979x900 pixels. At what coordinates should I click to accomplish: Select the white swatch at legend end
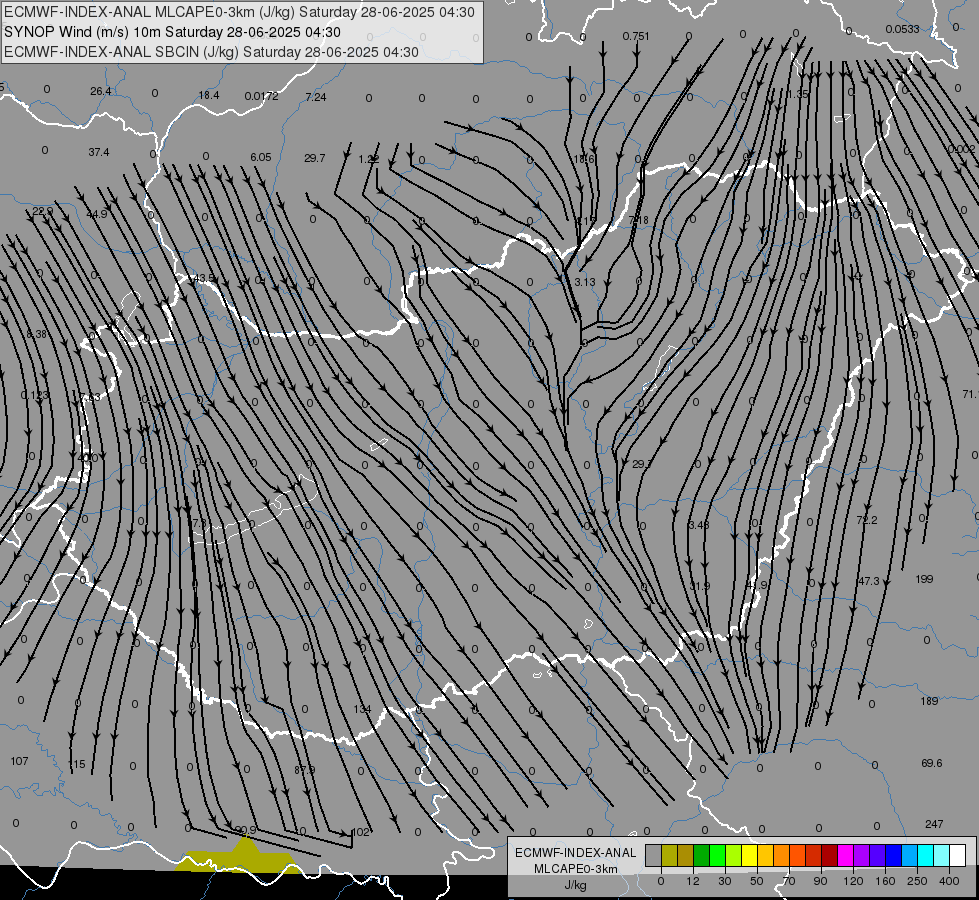coord(957,856)
